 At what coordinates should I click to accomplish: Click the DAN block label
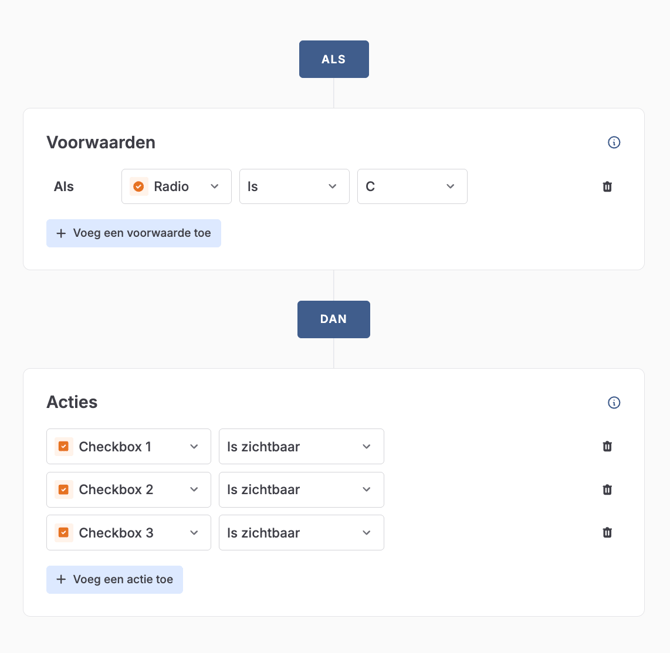(x=334, y=319)
